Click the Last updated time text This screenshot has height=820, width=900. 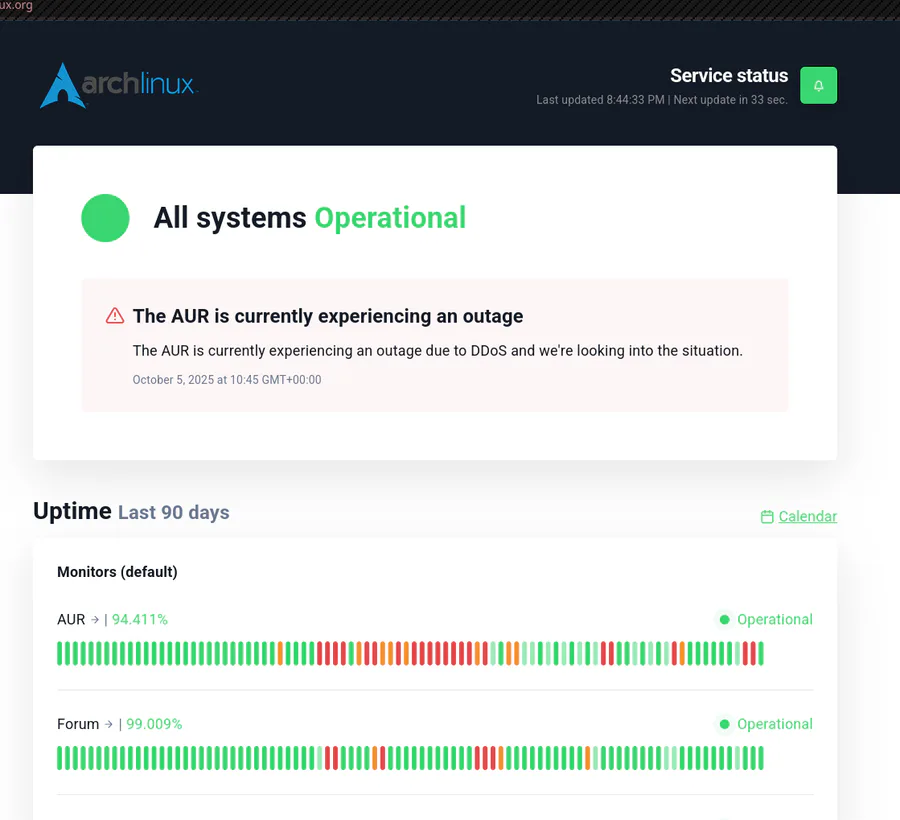coord(602,100)
